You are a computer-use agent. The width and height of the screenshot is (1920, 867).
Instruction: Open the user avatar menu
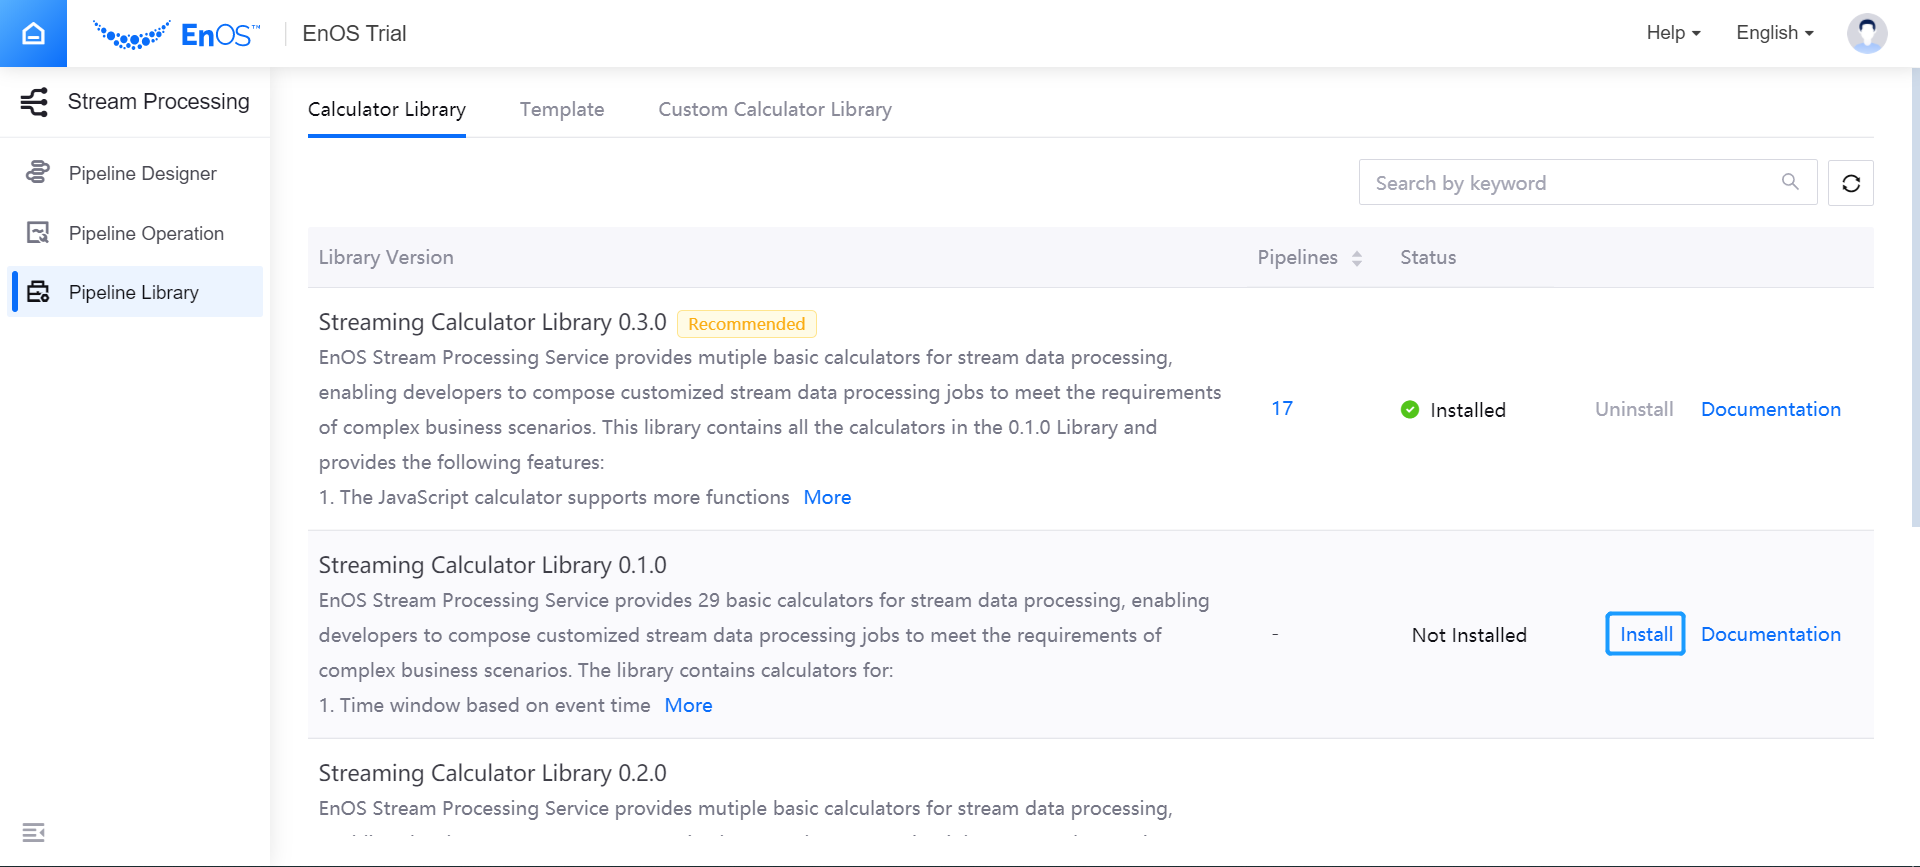pyautogui.click(x=1866, y=33)
